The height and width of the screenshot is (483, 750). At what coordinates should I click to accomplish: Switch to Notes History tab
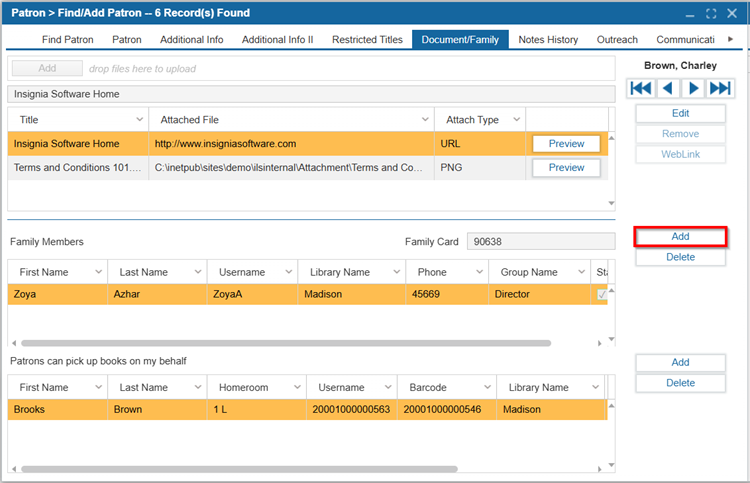(548, 40)
